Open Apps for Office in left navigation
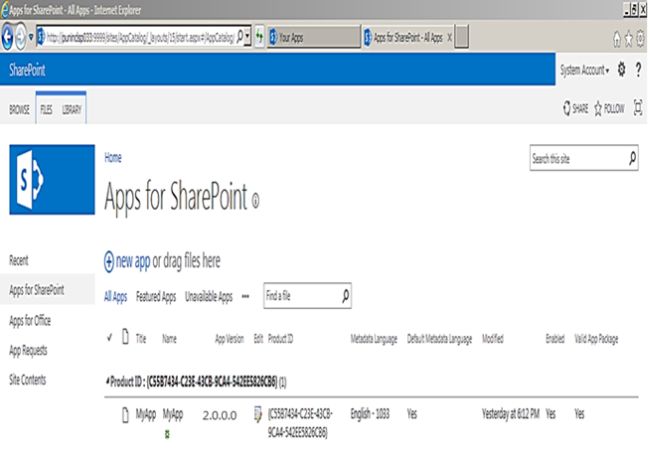Screen dimensions: 650x460 click(x=30, y=320)
